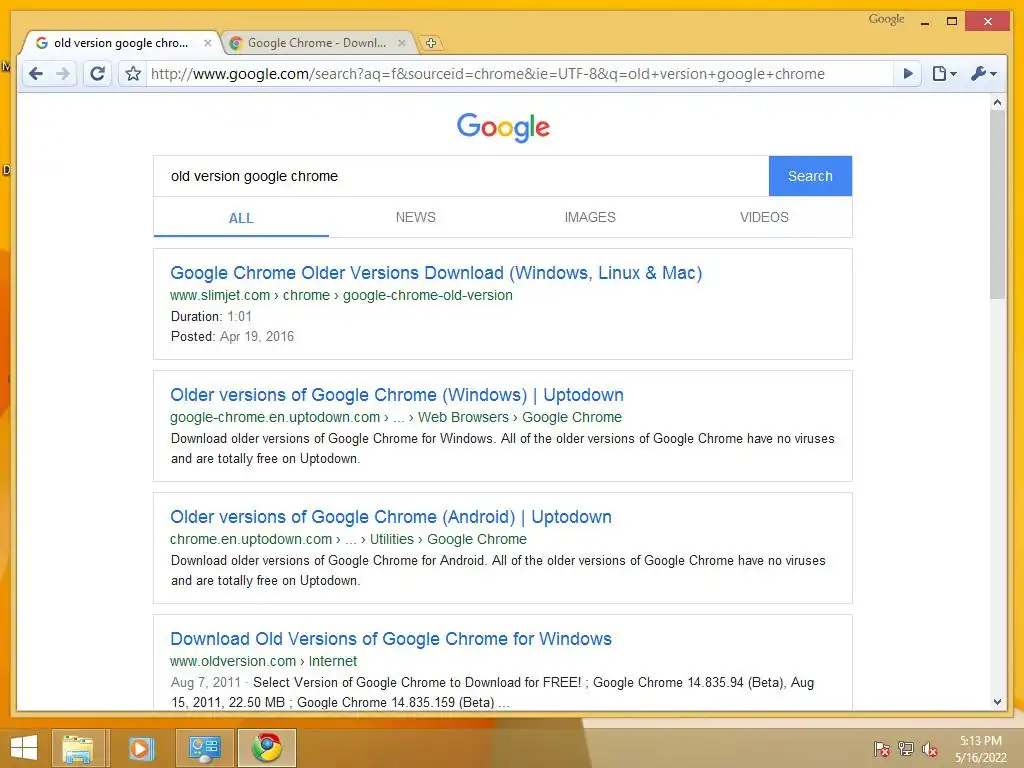
Task: Open the Control Panel taskbar icon
Action: [x=204, y=748]
